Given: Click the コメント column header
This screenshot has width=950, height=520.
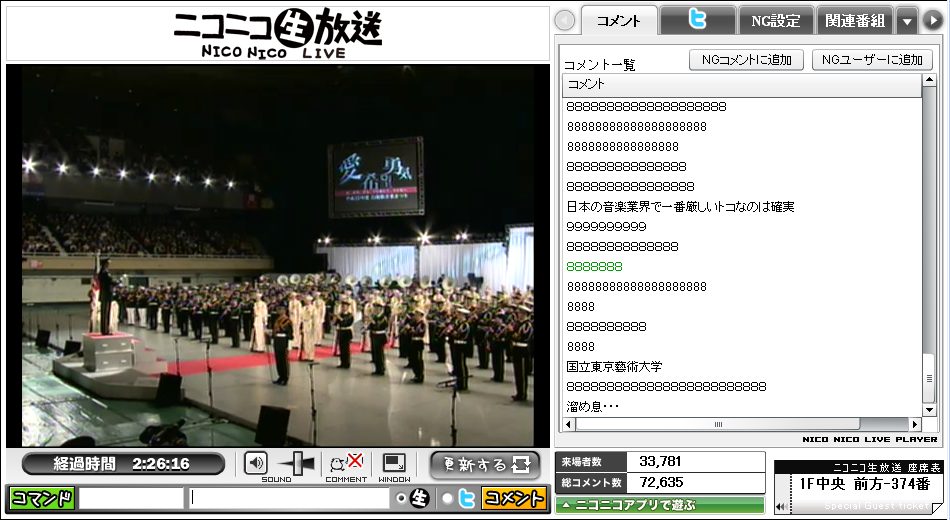Looking at the screenshot, I should [742, 85].
